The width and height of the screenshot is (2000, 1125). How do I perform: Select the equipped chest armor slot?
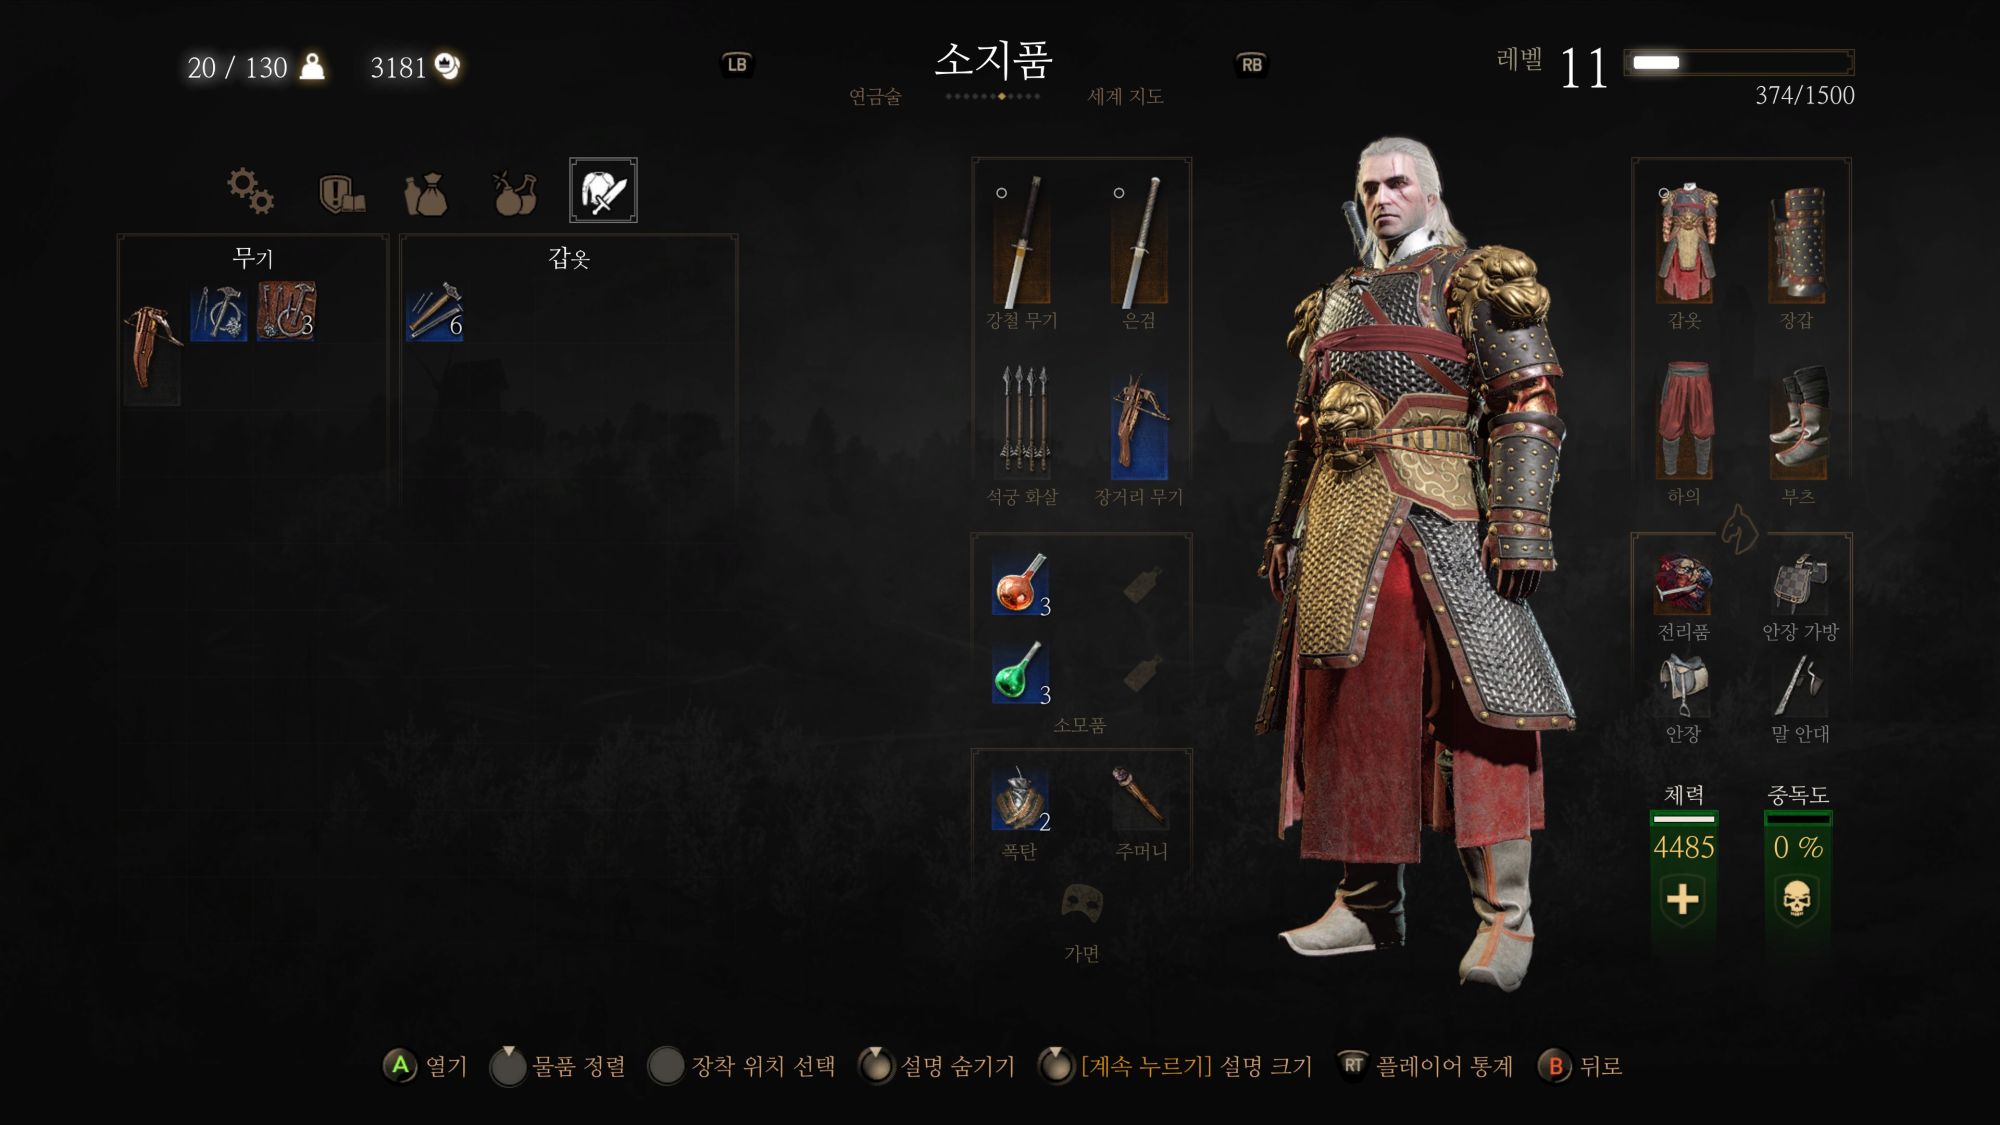coord(1685,243)
